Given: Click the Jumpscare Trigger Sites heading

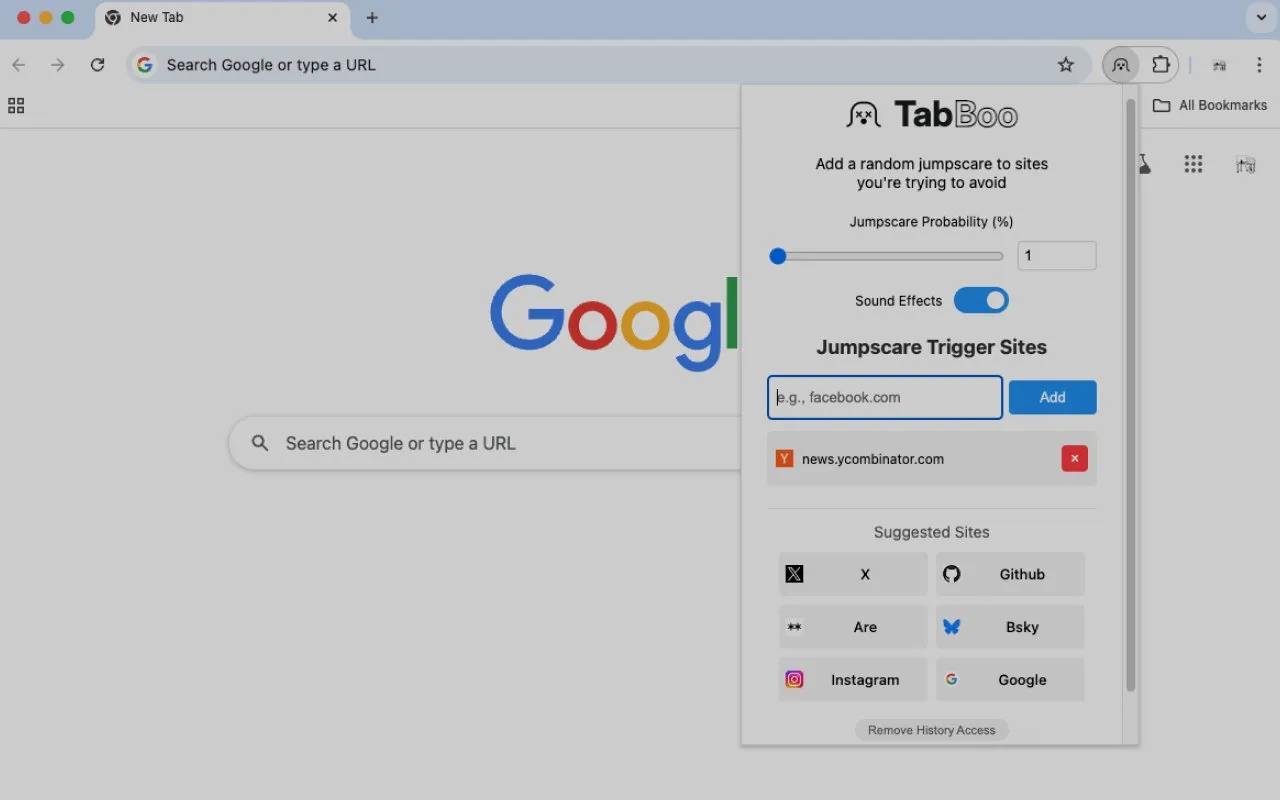Looking at the screenshot, I should (x=932, y=347).
